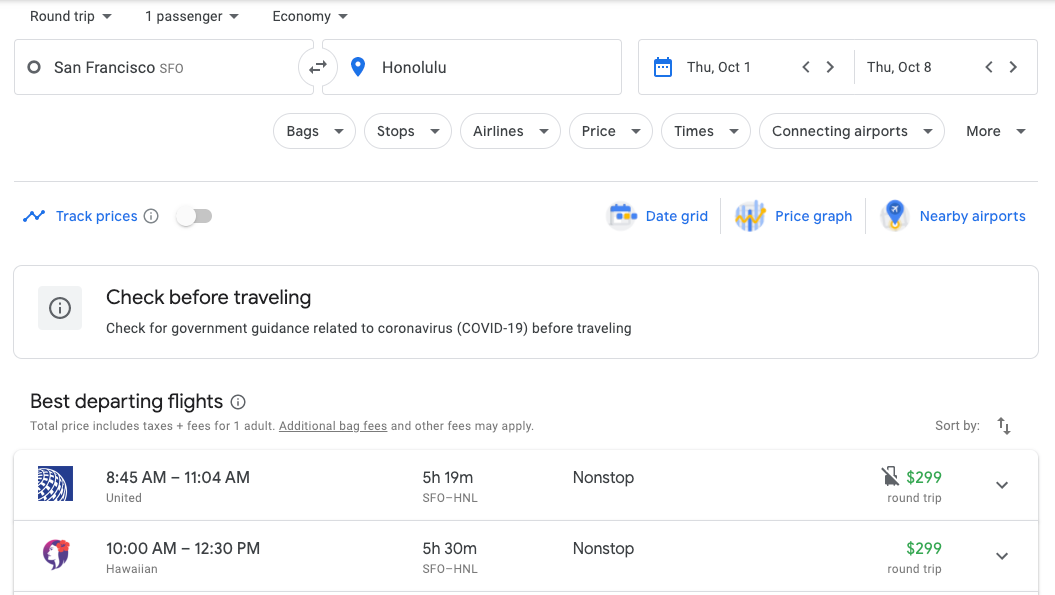The height and width of the screenshot is (595, 1055).
Task: Click info icon beside Best departing flights
Action: [x=238, y=402]
